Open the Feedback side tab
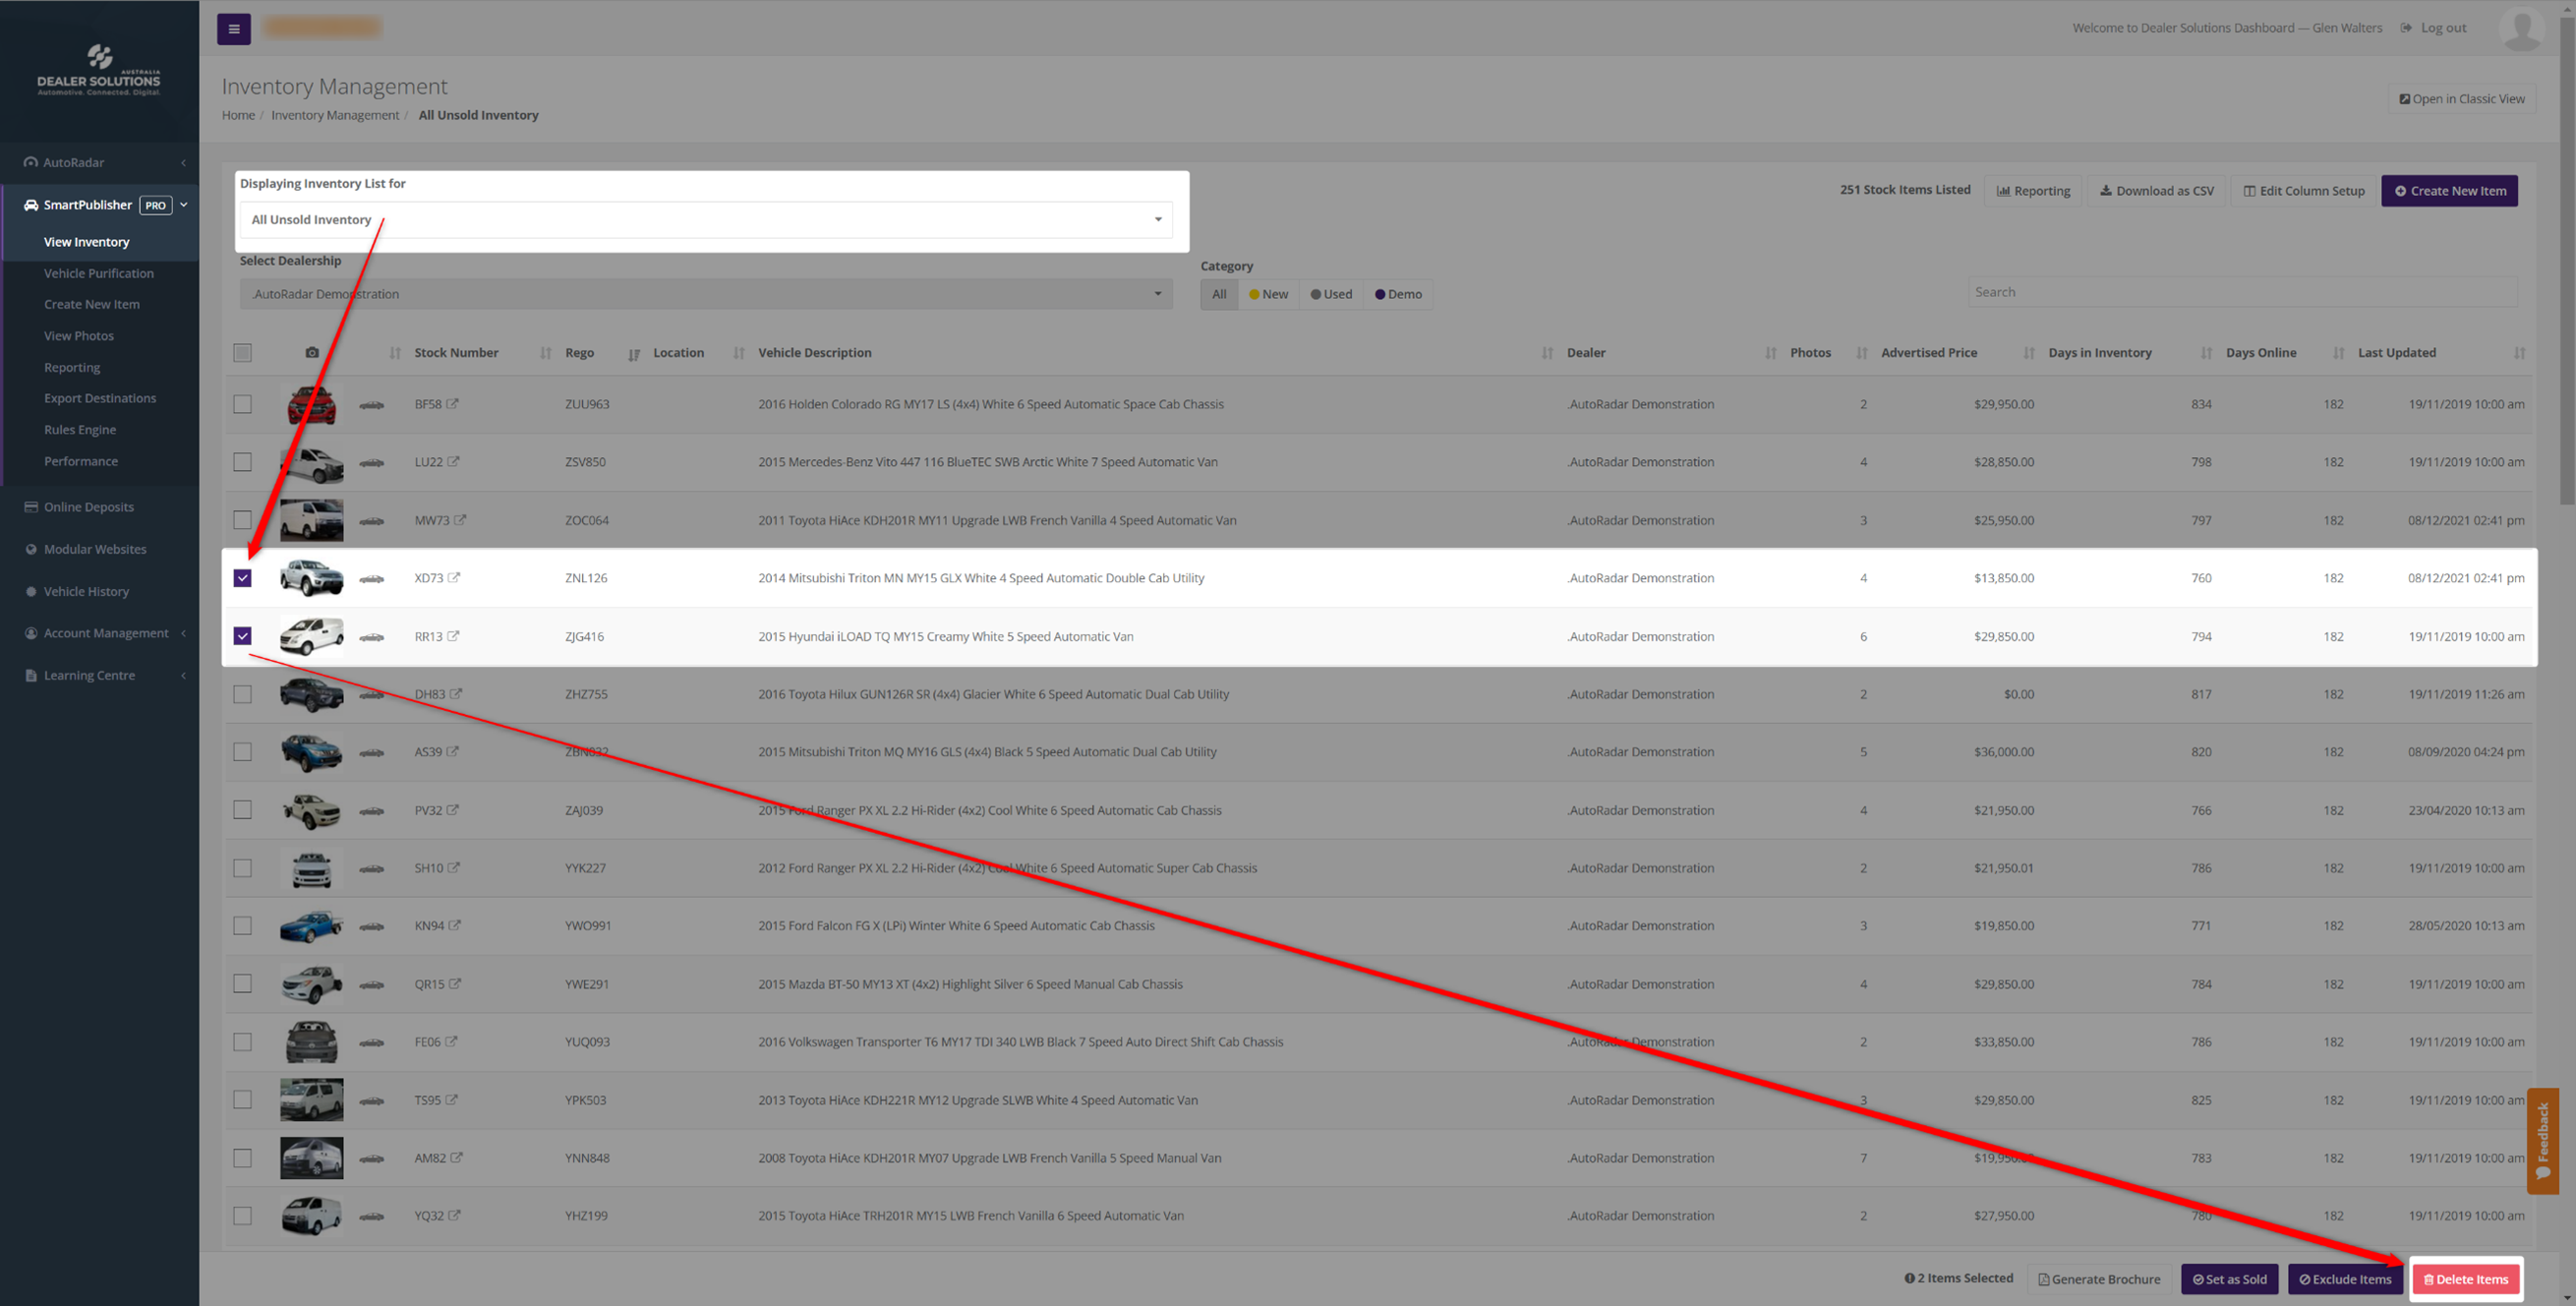 click(2542, 1141)
